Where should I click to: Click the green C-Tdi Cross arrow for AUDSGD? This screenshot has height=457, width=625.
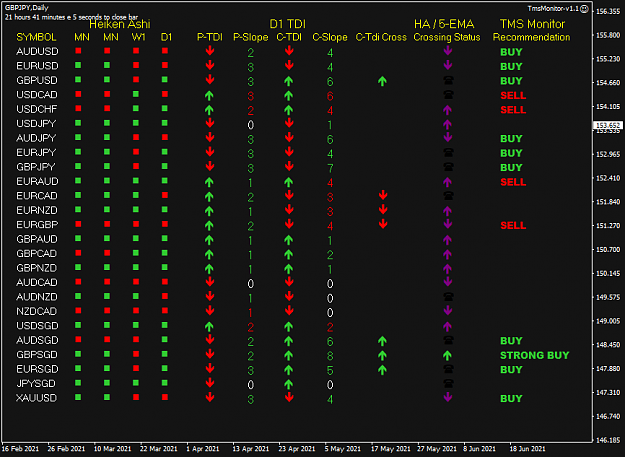(382, 341)
